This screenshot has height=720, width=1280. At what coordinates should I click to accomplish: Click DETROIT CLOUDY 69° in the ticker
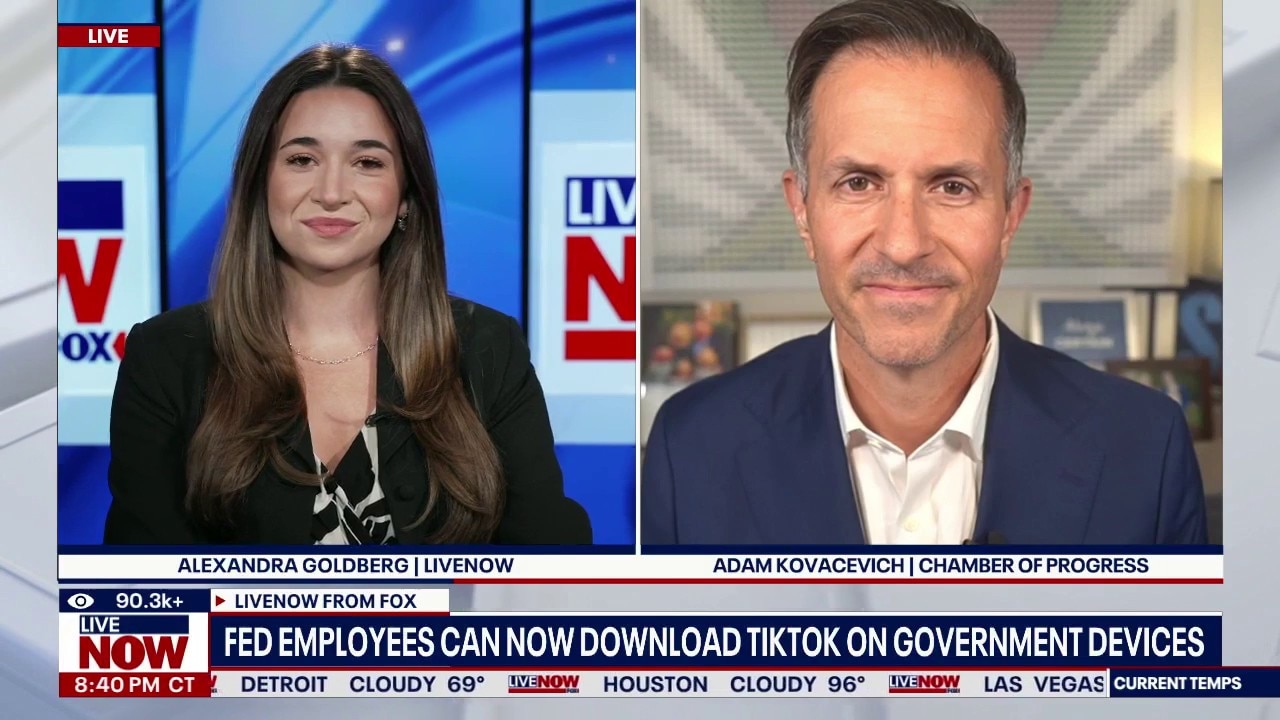[363, 685]
